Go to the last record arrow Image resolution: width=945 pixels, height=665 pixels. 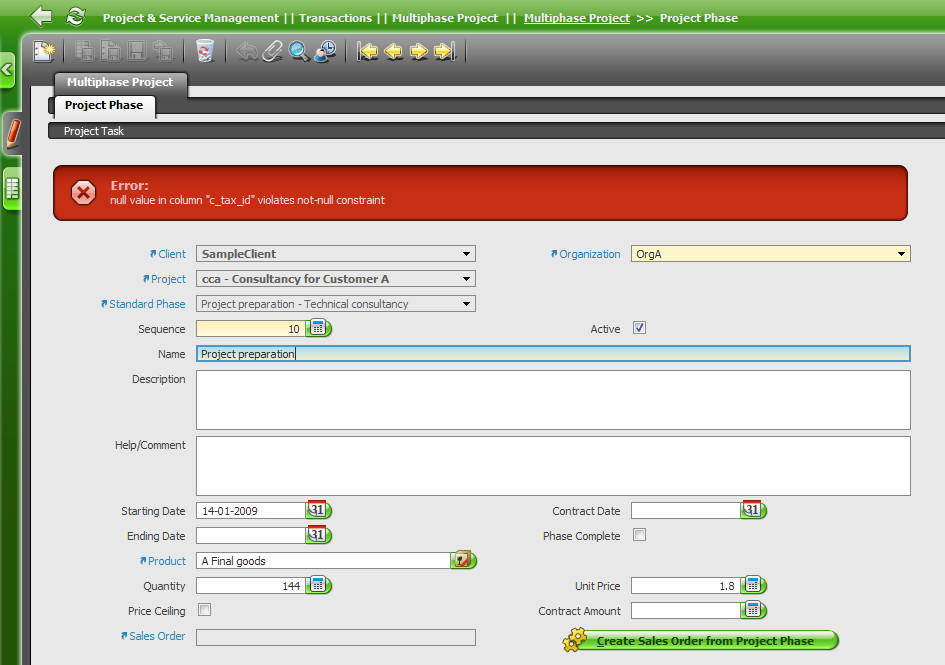click(x=445, y=51)
